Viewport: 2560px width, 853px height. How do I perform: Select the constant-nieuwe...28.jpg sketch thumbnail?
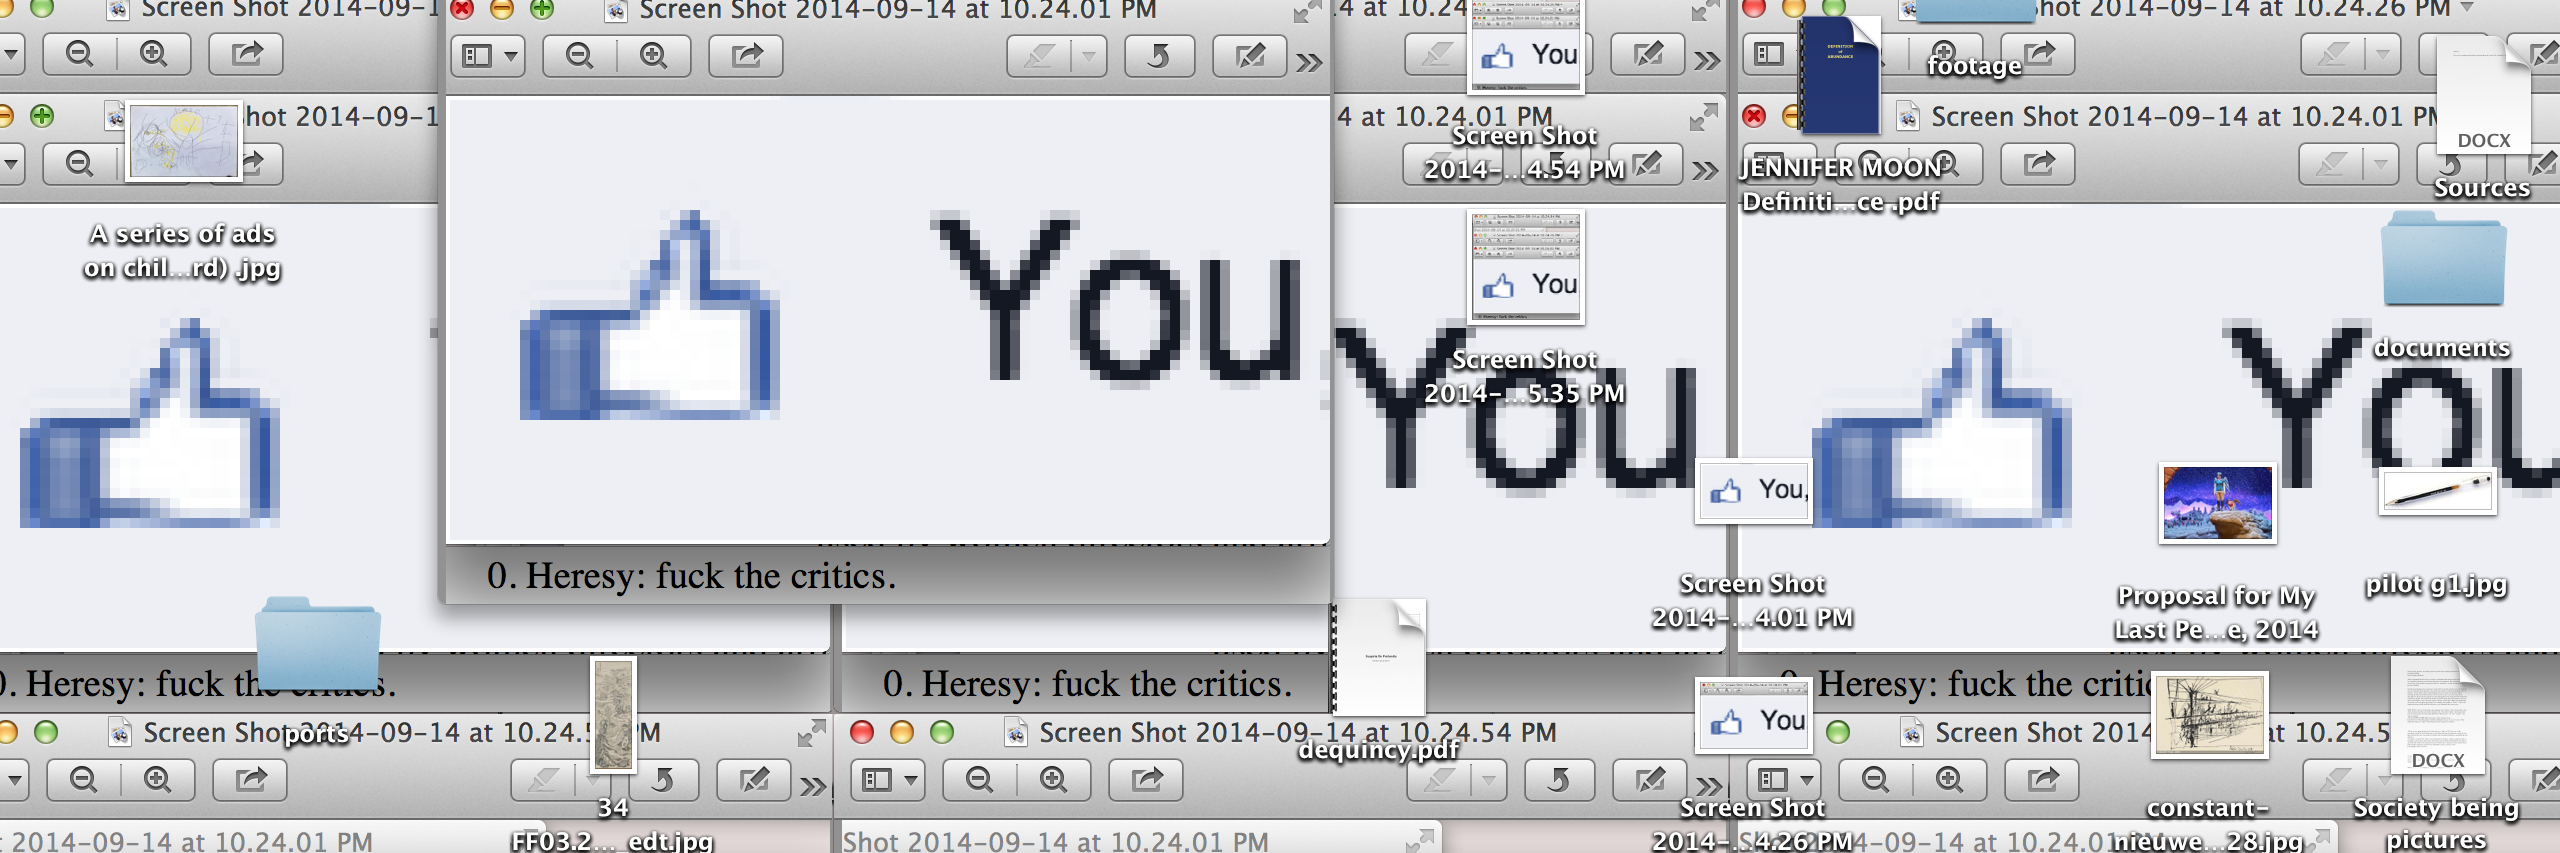2209,715
